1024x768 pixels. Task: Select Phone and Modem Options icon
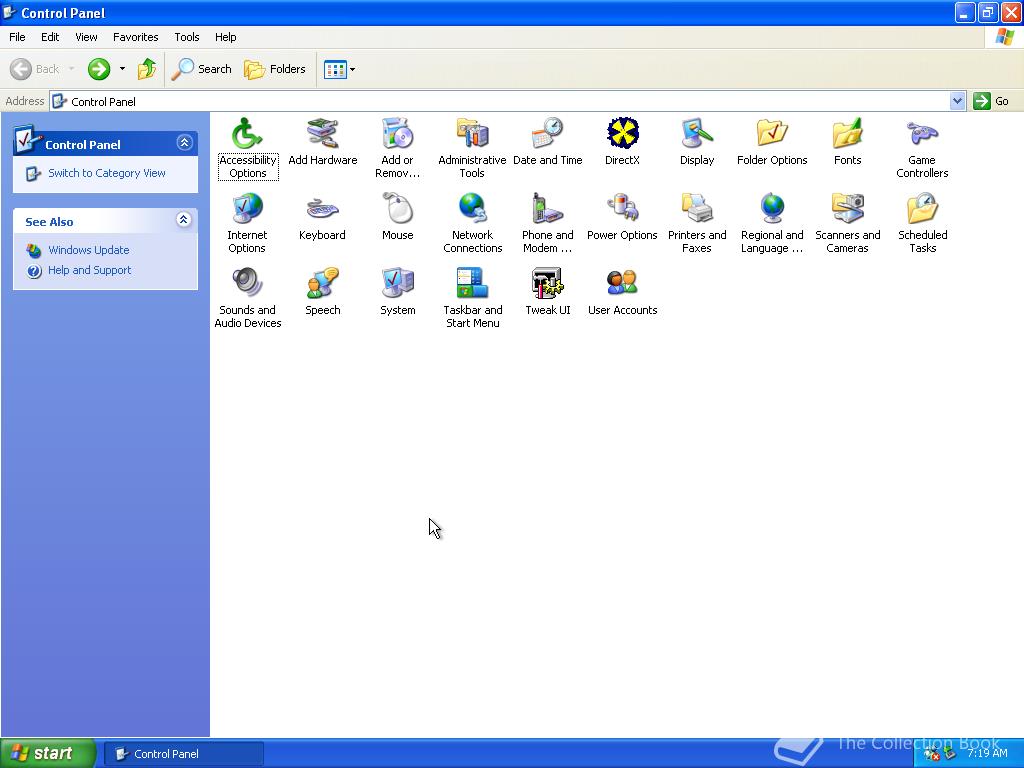point(547,223)
